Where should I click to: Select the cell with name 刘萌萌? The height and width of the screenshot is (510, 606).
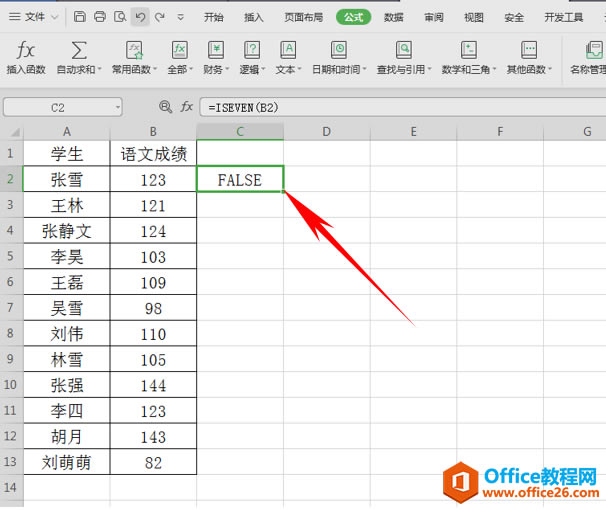(67, 462)
